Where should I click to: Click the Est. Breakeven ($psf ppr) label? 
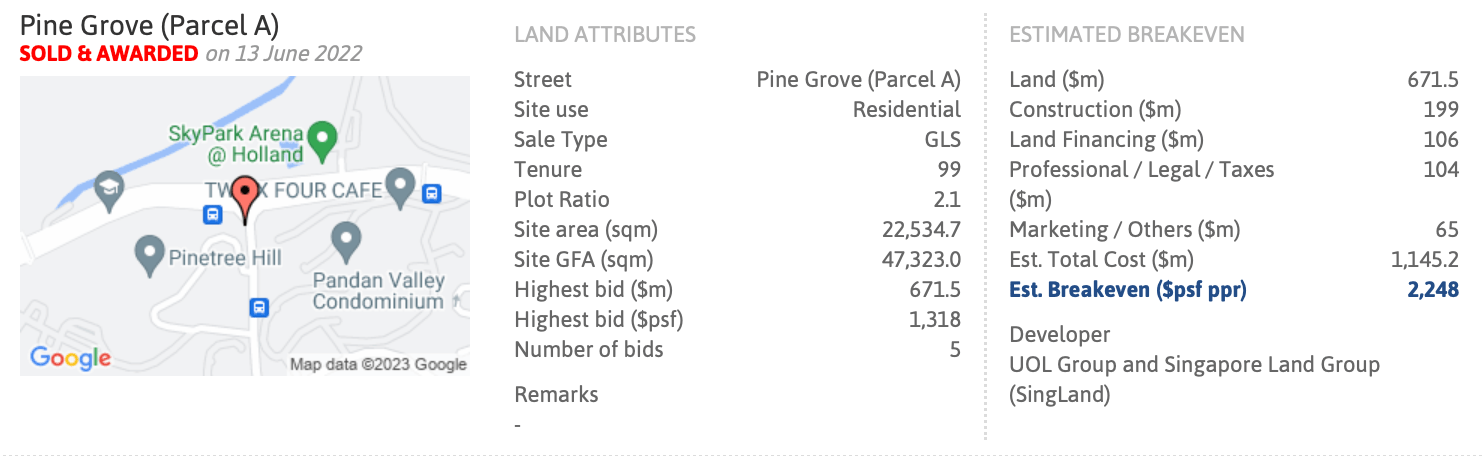1128,290
